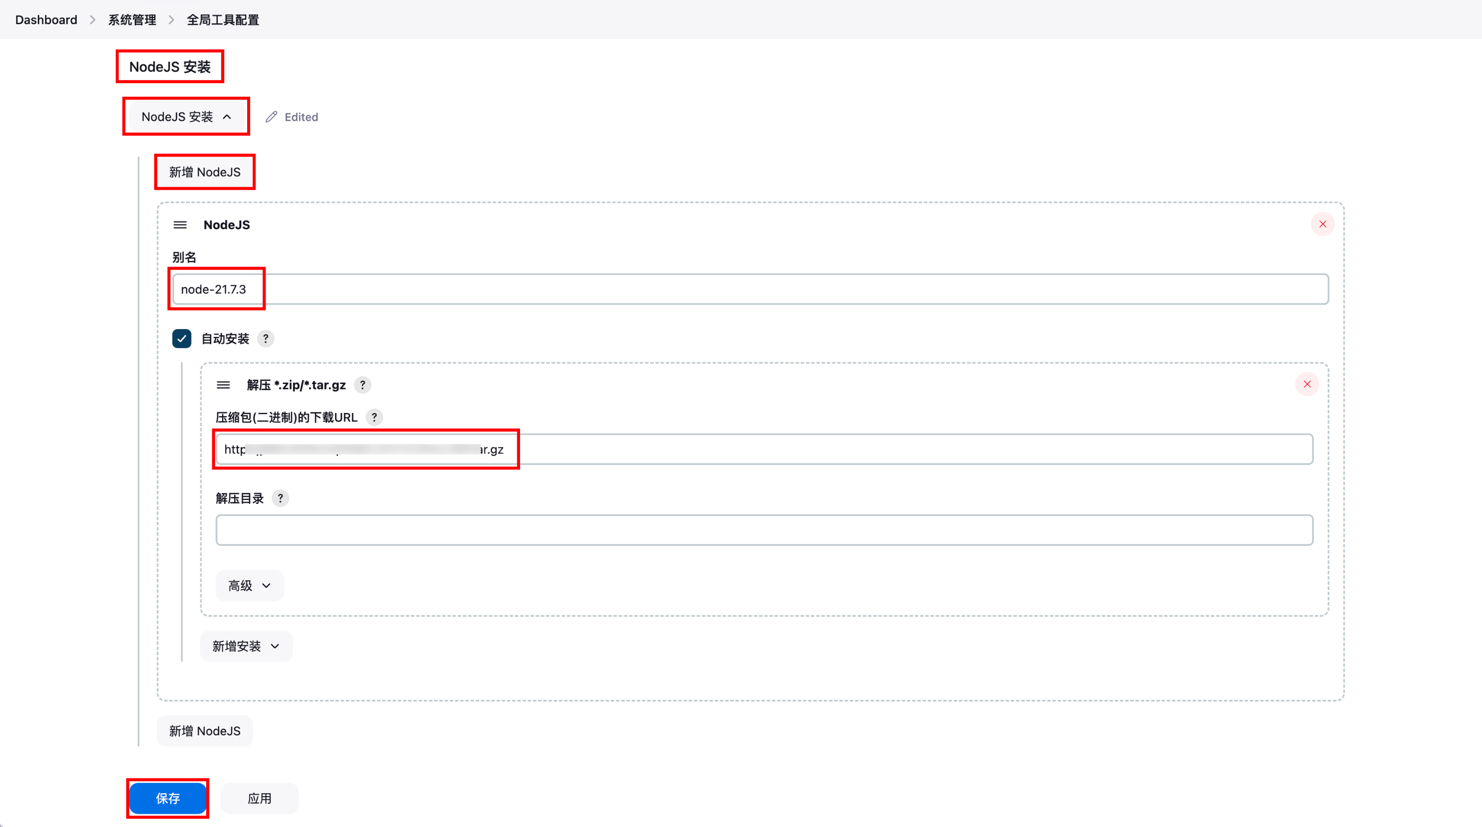
Task: Click 保存 to save configuration
Action: click(168, 798)
